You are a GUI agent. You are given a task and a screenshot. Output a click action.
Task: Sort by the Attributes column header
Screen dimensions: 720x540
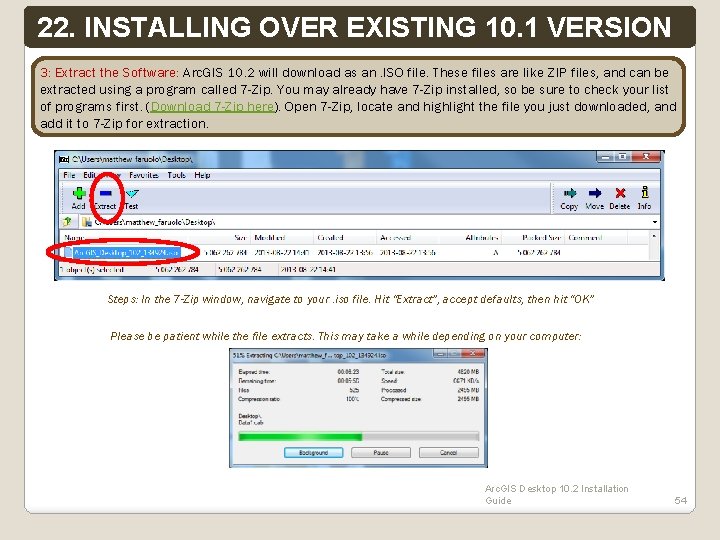pyautogui.click(x=482, y=237)
